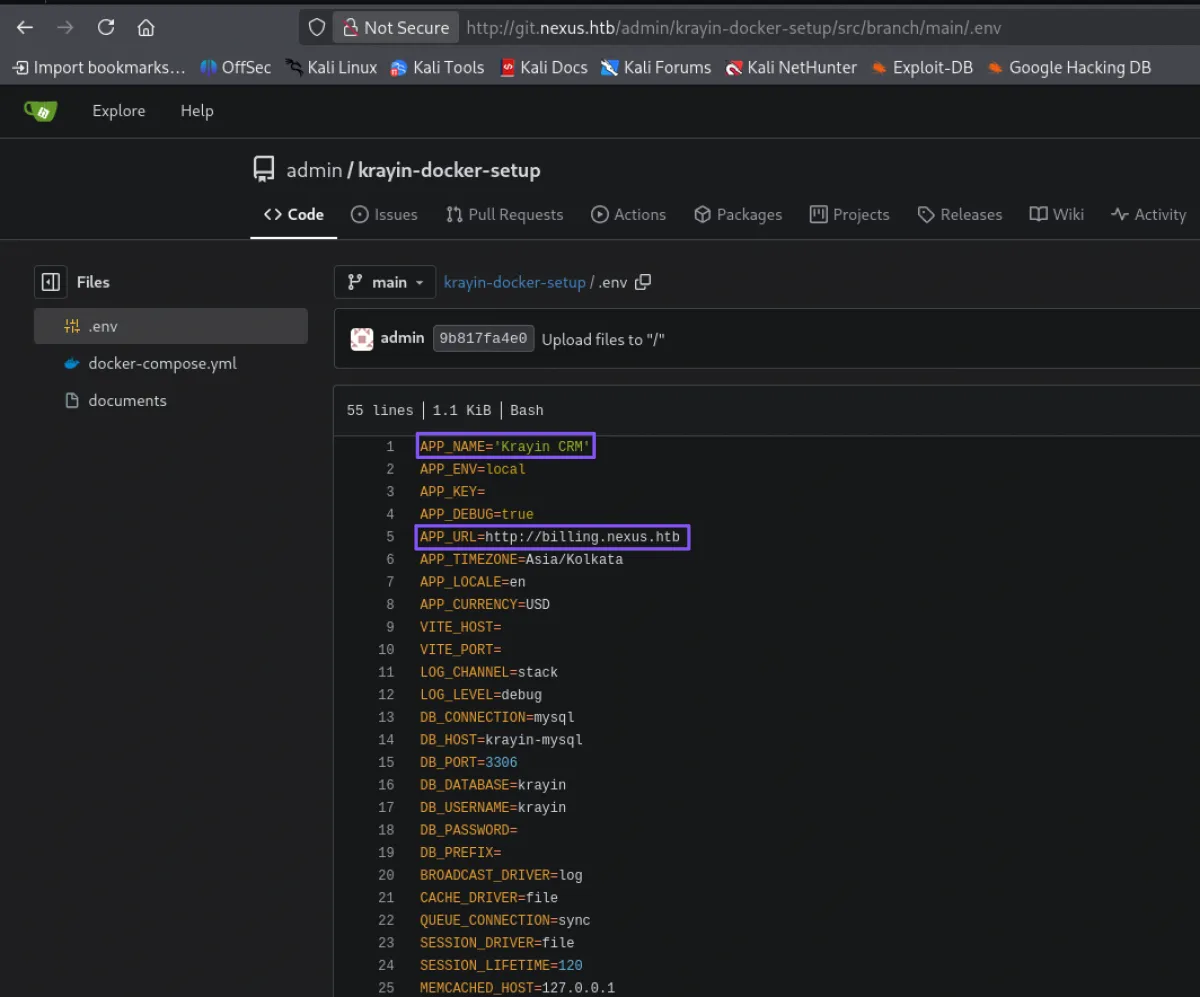The image size is (1200, 997).
Task: Open the Kali NetHunter bookmark
Action: (791, 67)
